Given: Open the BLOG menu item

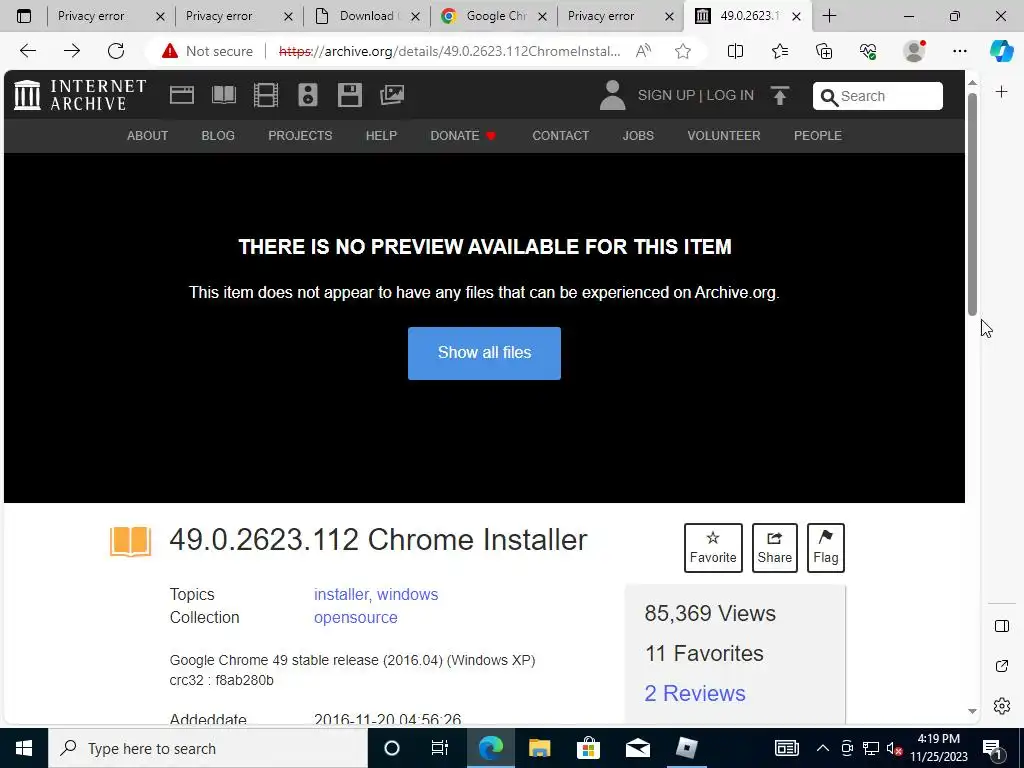Looking at the screenshot, I should (218, 136).
